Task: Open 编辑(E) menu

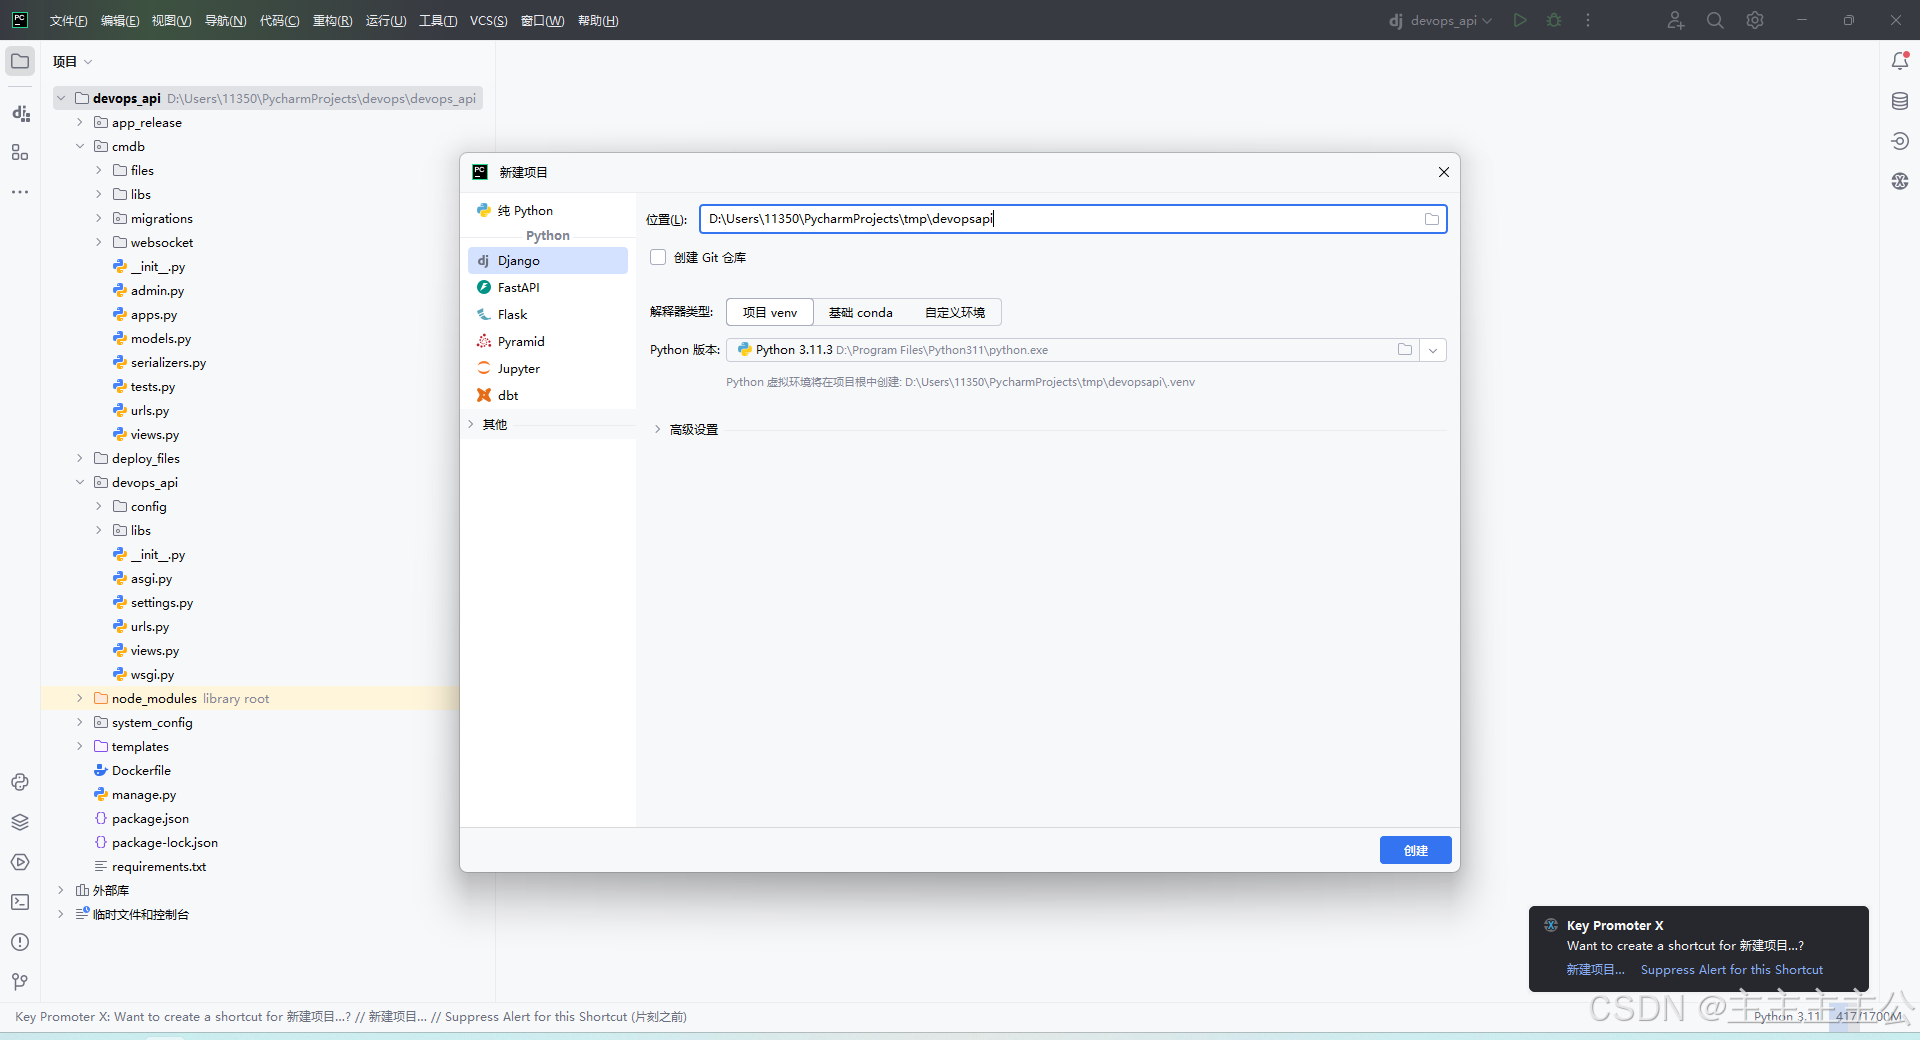Action: tap(120, 20)
